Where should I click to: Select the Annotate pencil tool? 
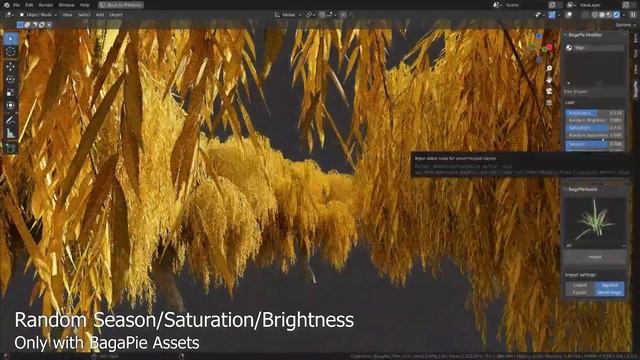pyautogui.click(x=11, y=120)
